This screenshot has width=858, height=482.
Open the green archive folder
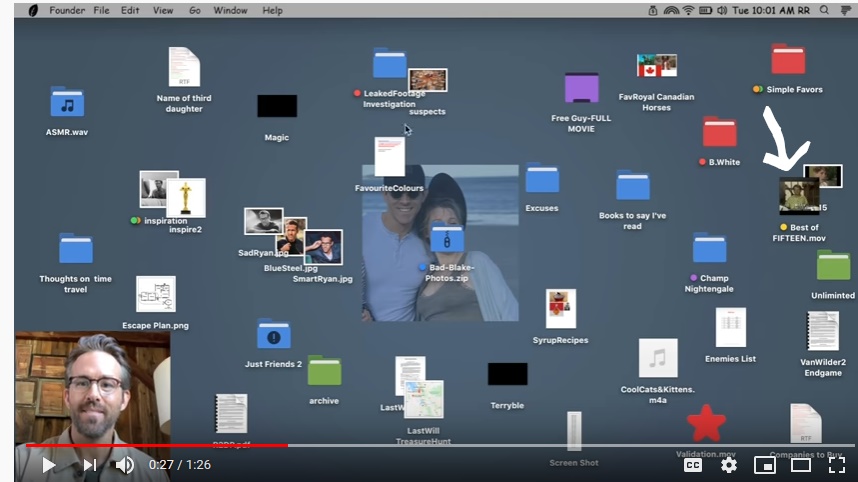324,371
